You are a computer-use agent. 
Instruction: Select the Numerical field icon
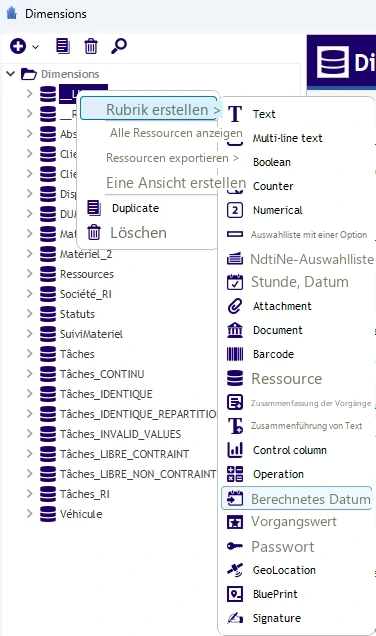pyautogui.click(x=235, y=210)
